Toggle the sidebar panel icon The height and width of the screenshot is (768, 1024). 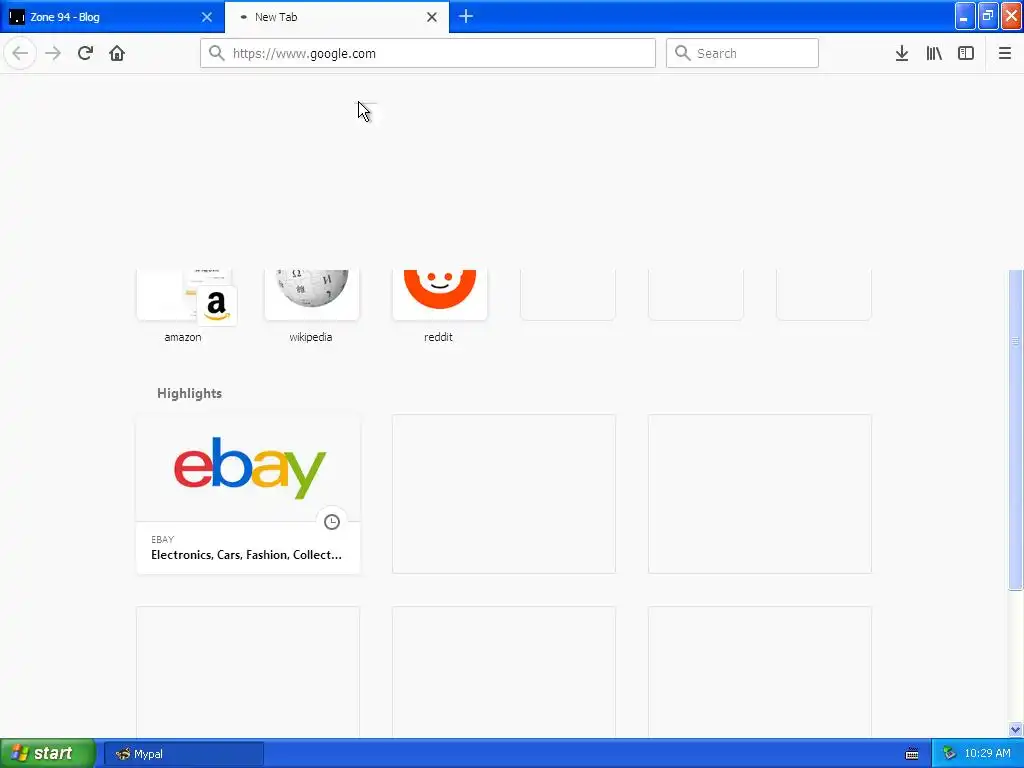pyautogui.click(x=966, y=53)
